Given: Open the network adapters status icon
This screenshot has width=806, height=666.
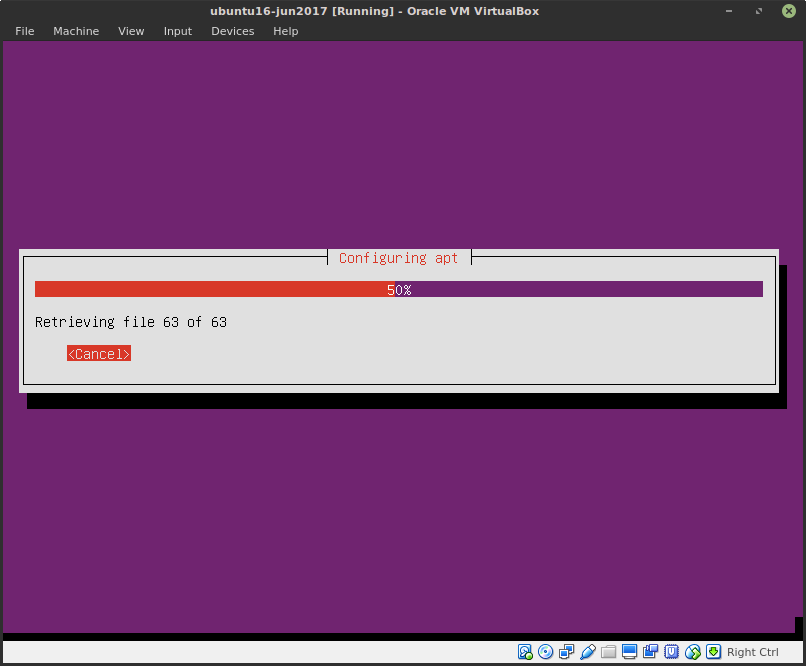Looking at the screenshot, I should tap(567, 651).
